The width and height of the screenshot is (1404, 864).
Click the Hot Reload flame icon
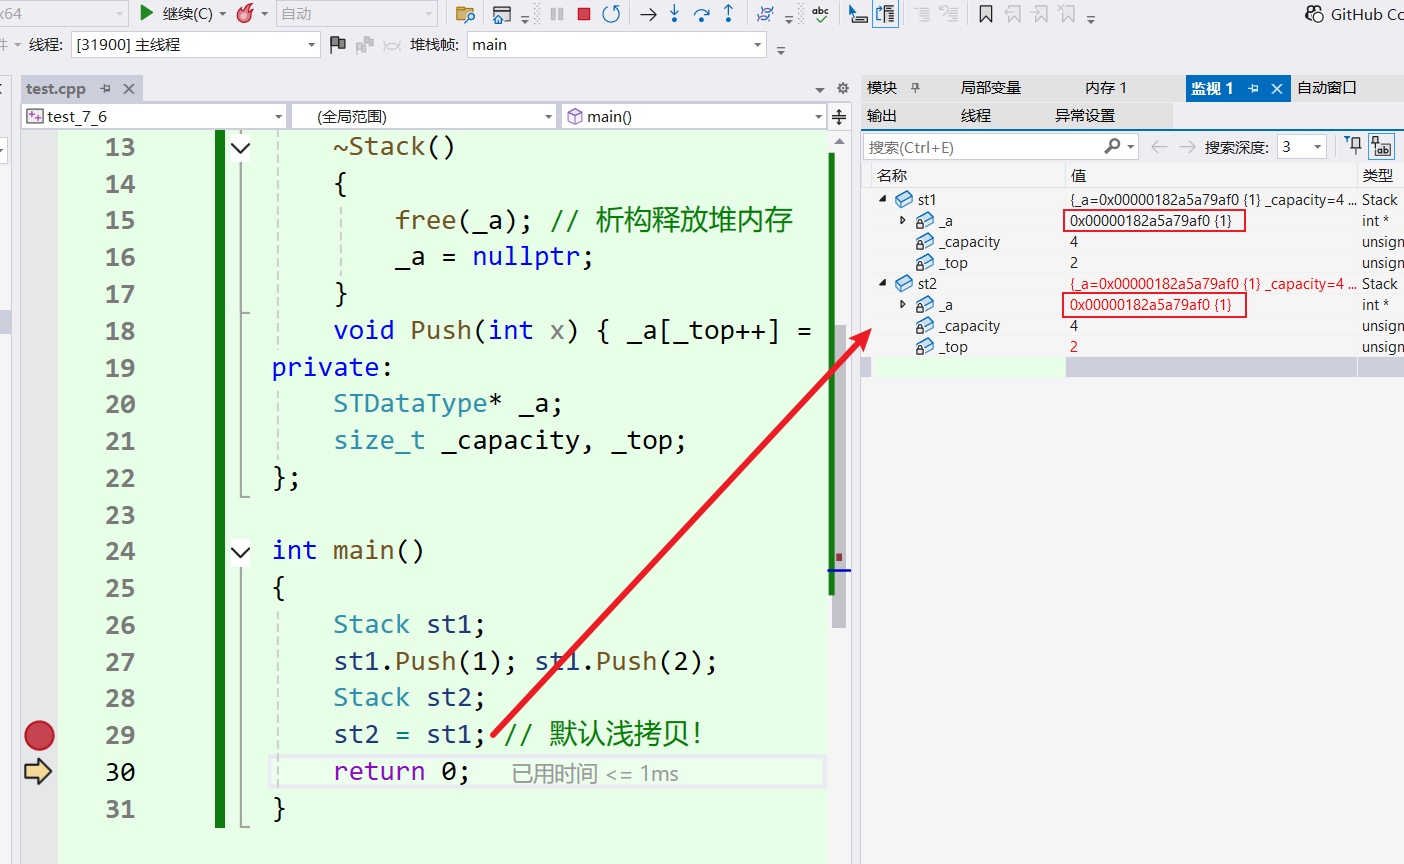coord(245,13)
